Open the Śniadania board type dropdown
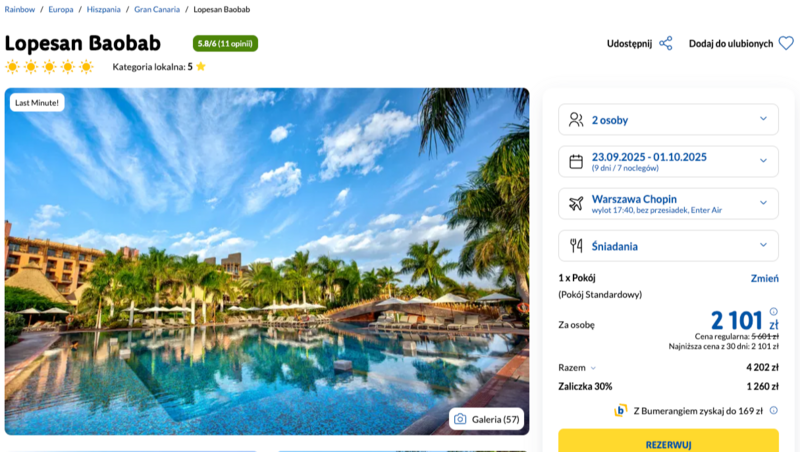The image size is (800, 452). coord(668,246)
